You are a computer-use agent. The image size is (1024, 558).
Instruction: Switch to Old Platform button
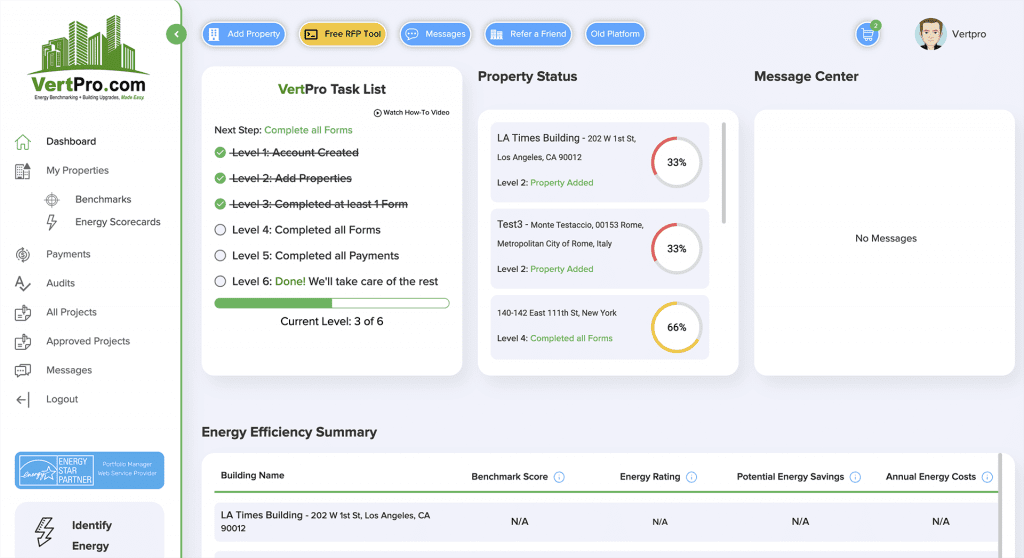click(x=615, y=34)
